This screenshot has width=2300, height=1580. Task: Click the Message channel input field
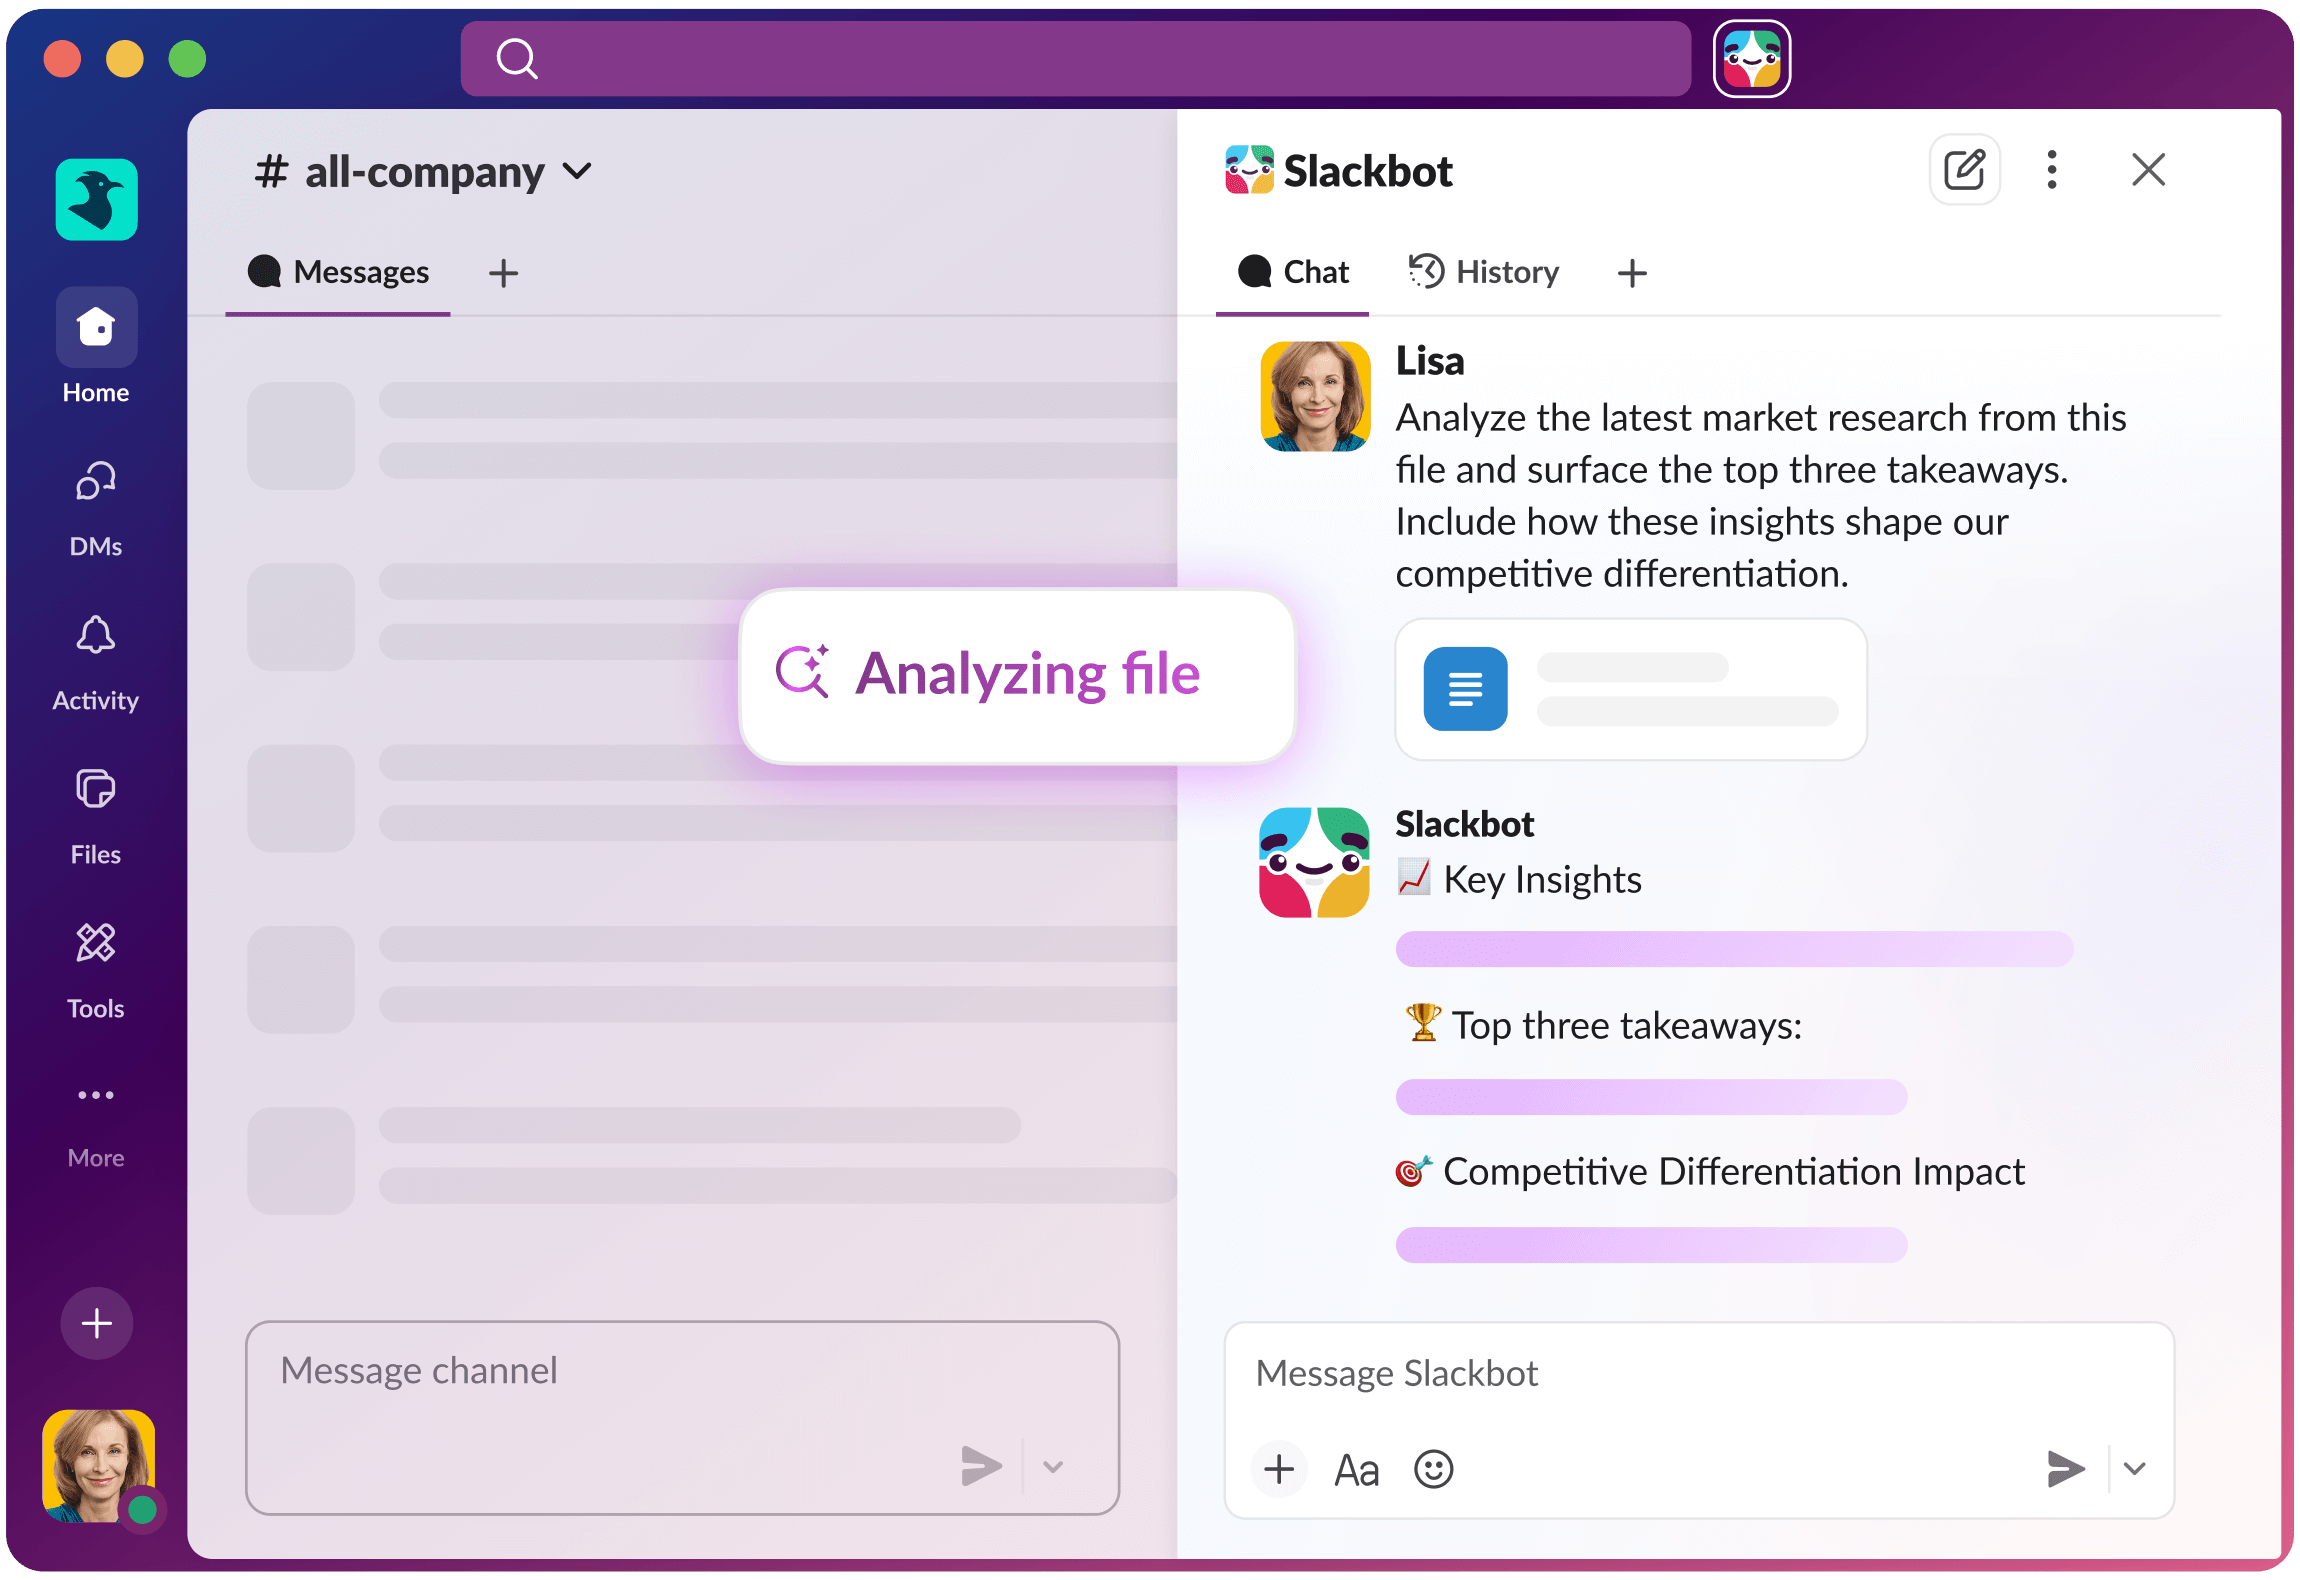click(600, 1371)
